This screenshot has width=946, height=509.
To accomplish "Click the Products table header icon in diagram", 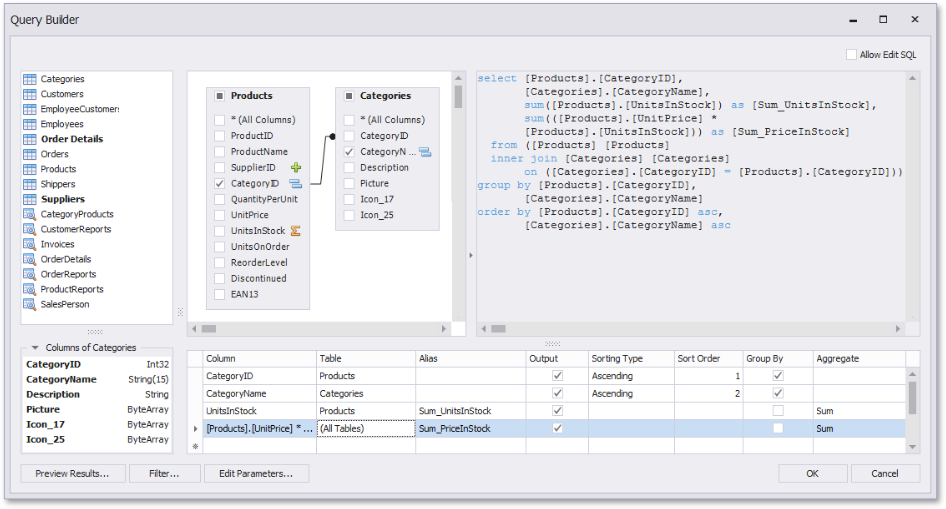I will [220, 96].
